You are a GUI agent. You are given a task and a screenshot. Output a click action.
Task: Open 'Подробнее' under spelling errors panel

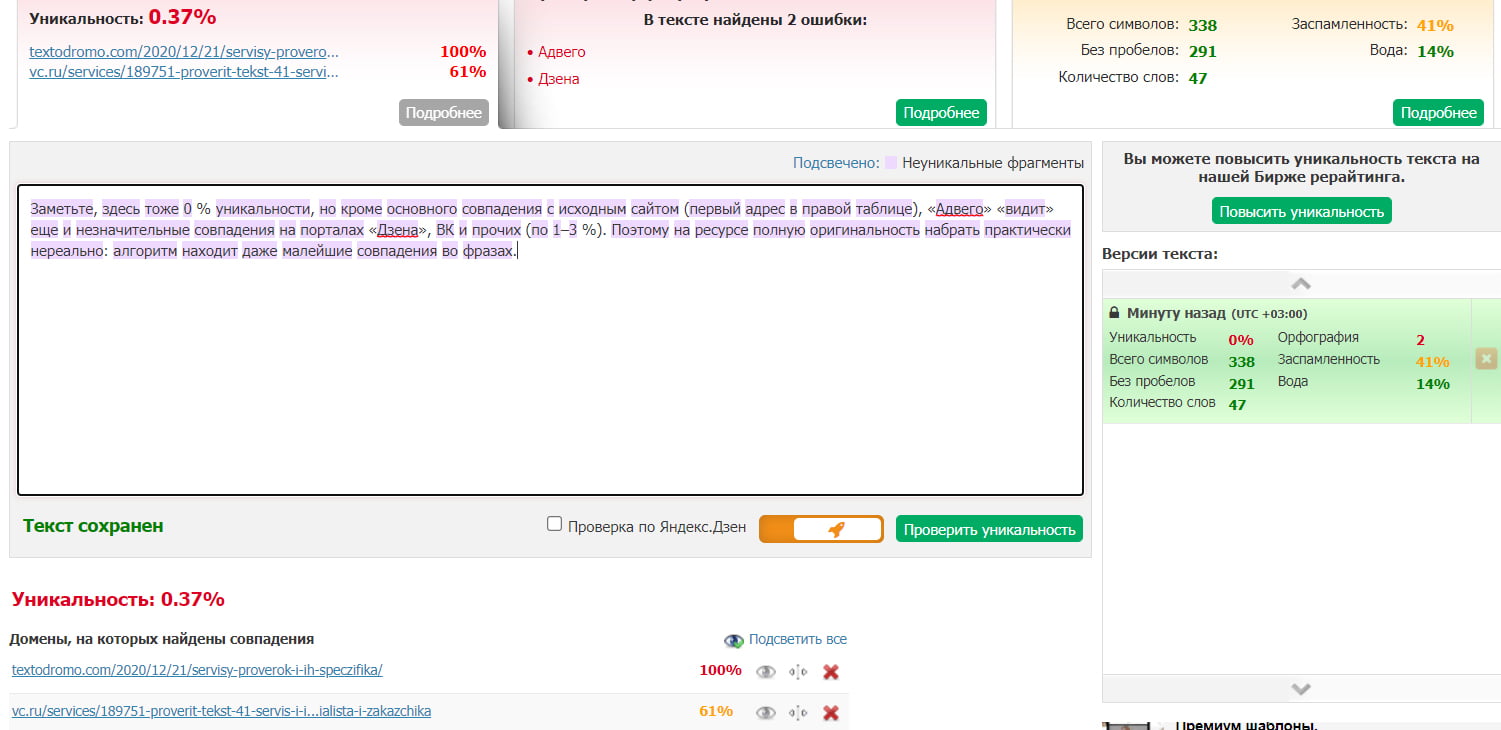941,113
